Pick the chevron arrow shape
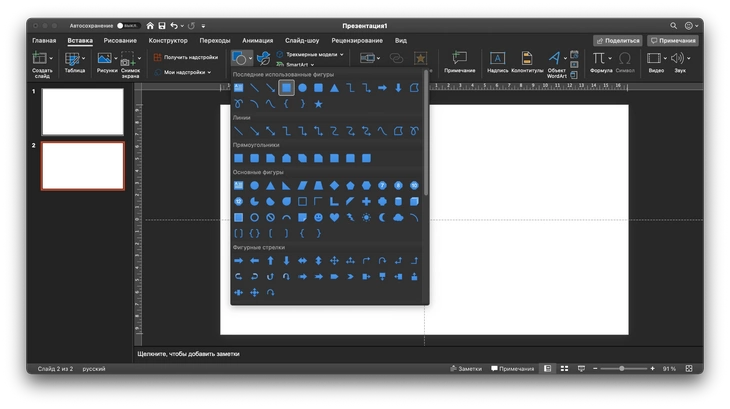This screenshot has height=409, width=730. coord(350,276)
